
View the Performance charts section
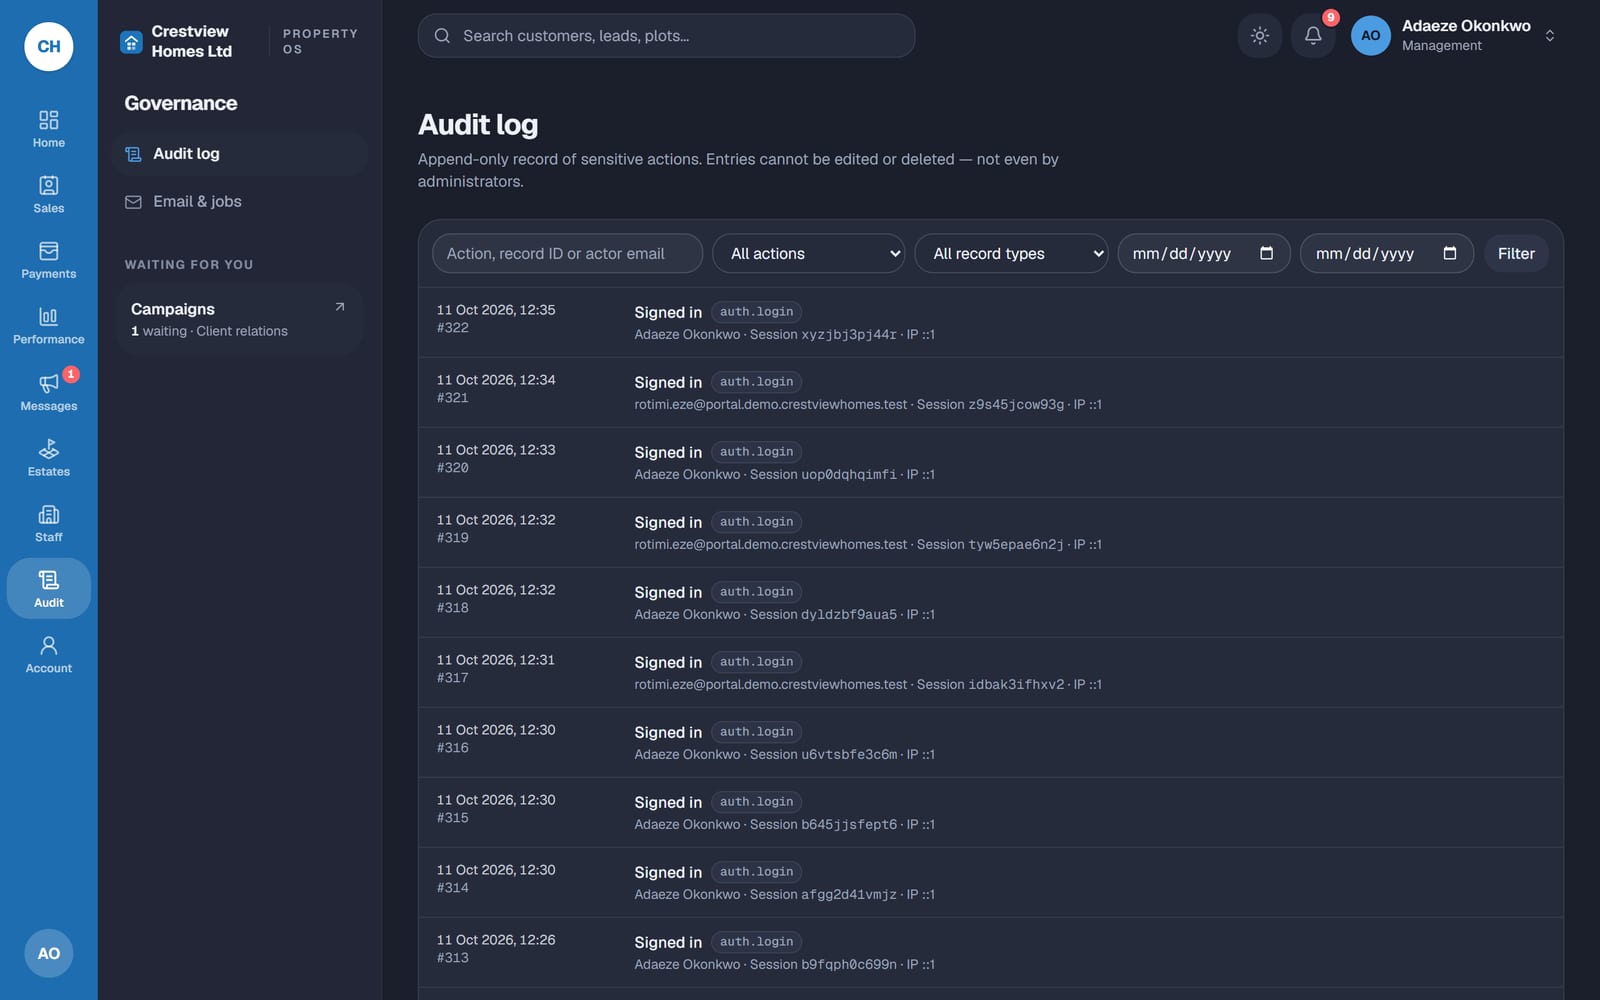(48, 326)
